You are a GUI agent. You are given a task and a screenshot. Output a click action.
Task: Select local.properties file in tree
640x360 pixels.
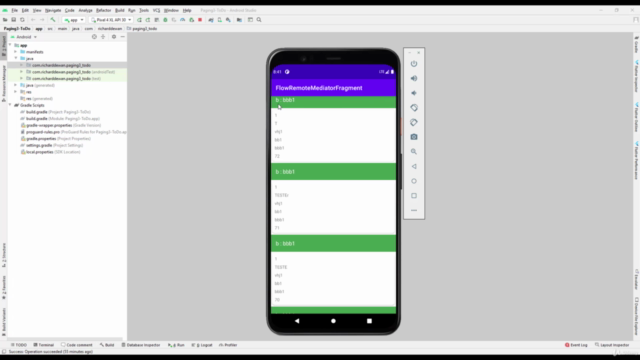click(50, 152)
